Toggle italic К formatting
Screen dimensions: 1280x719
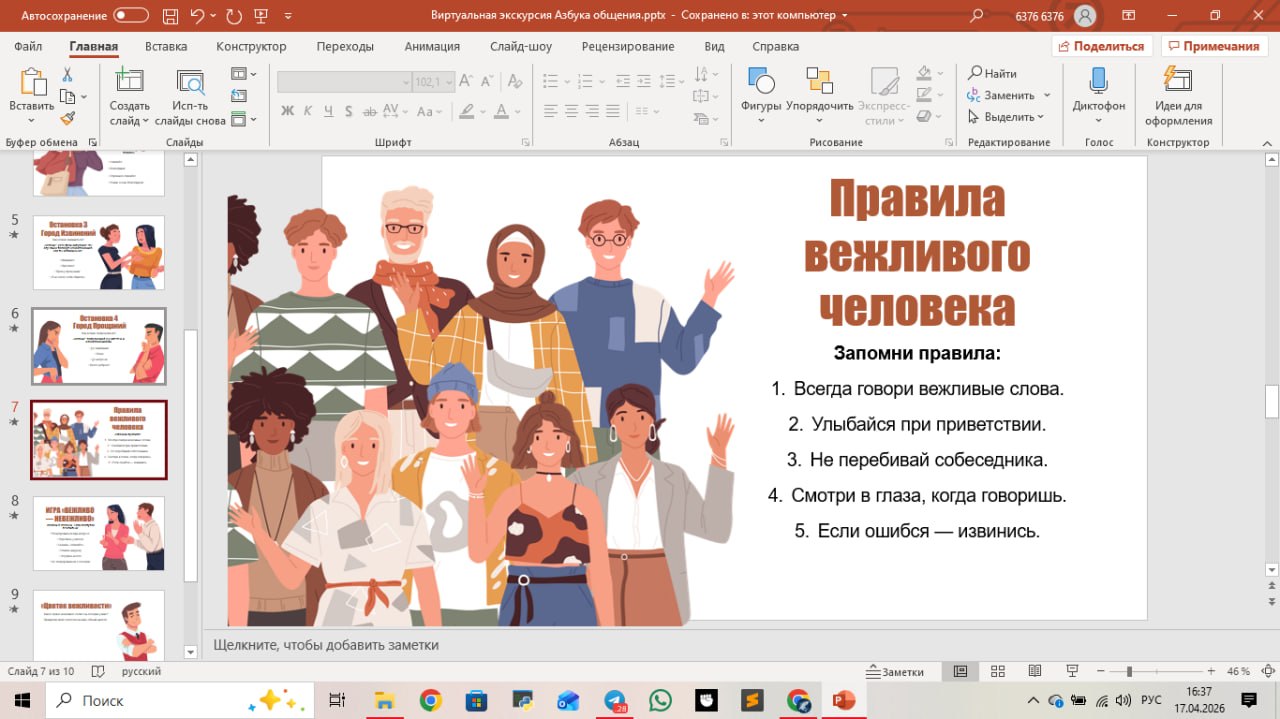tap(308, 111)
